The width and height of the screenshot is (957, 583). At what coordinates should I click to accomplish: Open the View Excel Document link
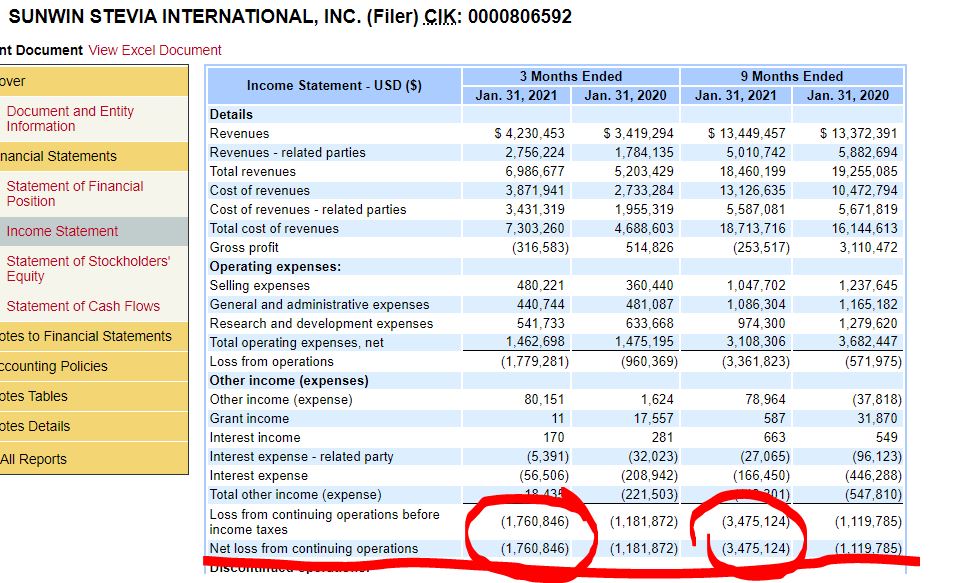pyautogui.click(x=155, y=50)
